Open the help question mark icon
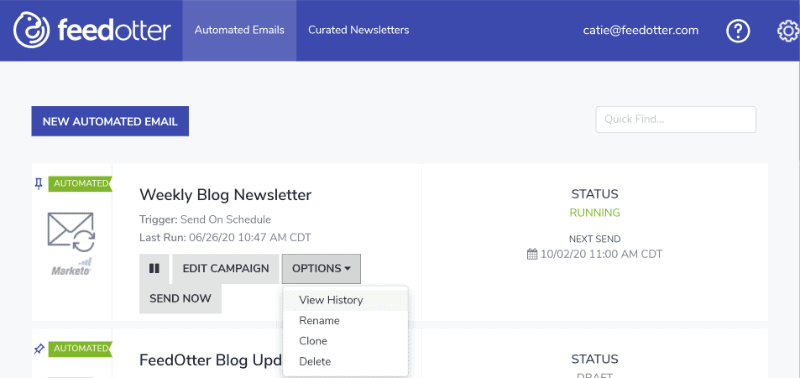 tap(738, 31)
